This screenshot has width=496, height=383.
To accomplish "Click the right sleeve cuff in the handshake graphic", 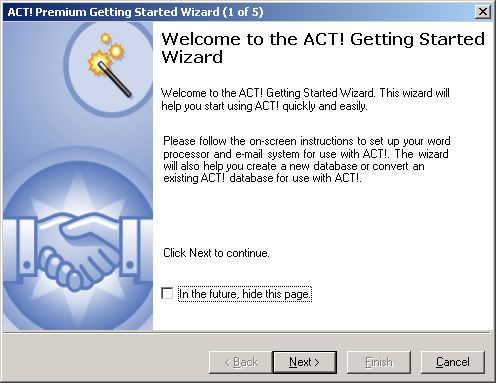I will point(131,246).
